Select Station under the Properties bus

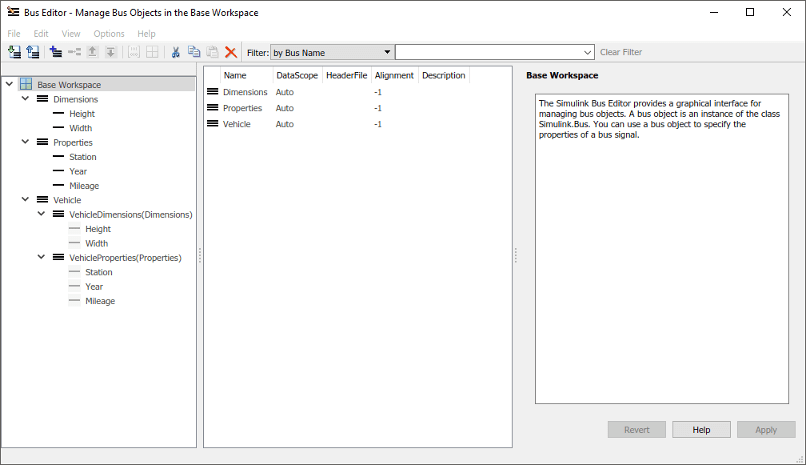coord(83,157)
